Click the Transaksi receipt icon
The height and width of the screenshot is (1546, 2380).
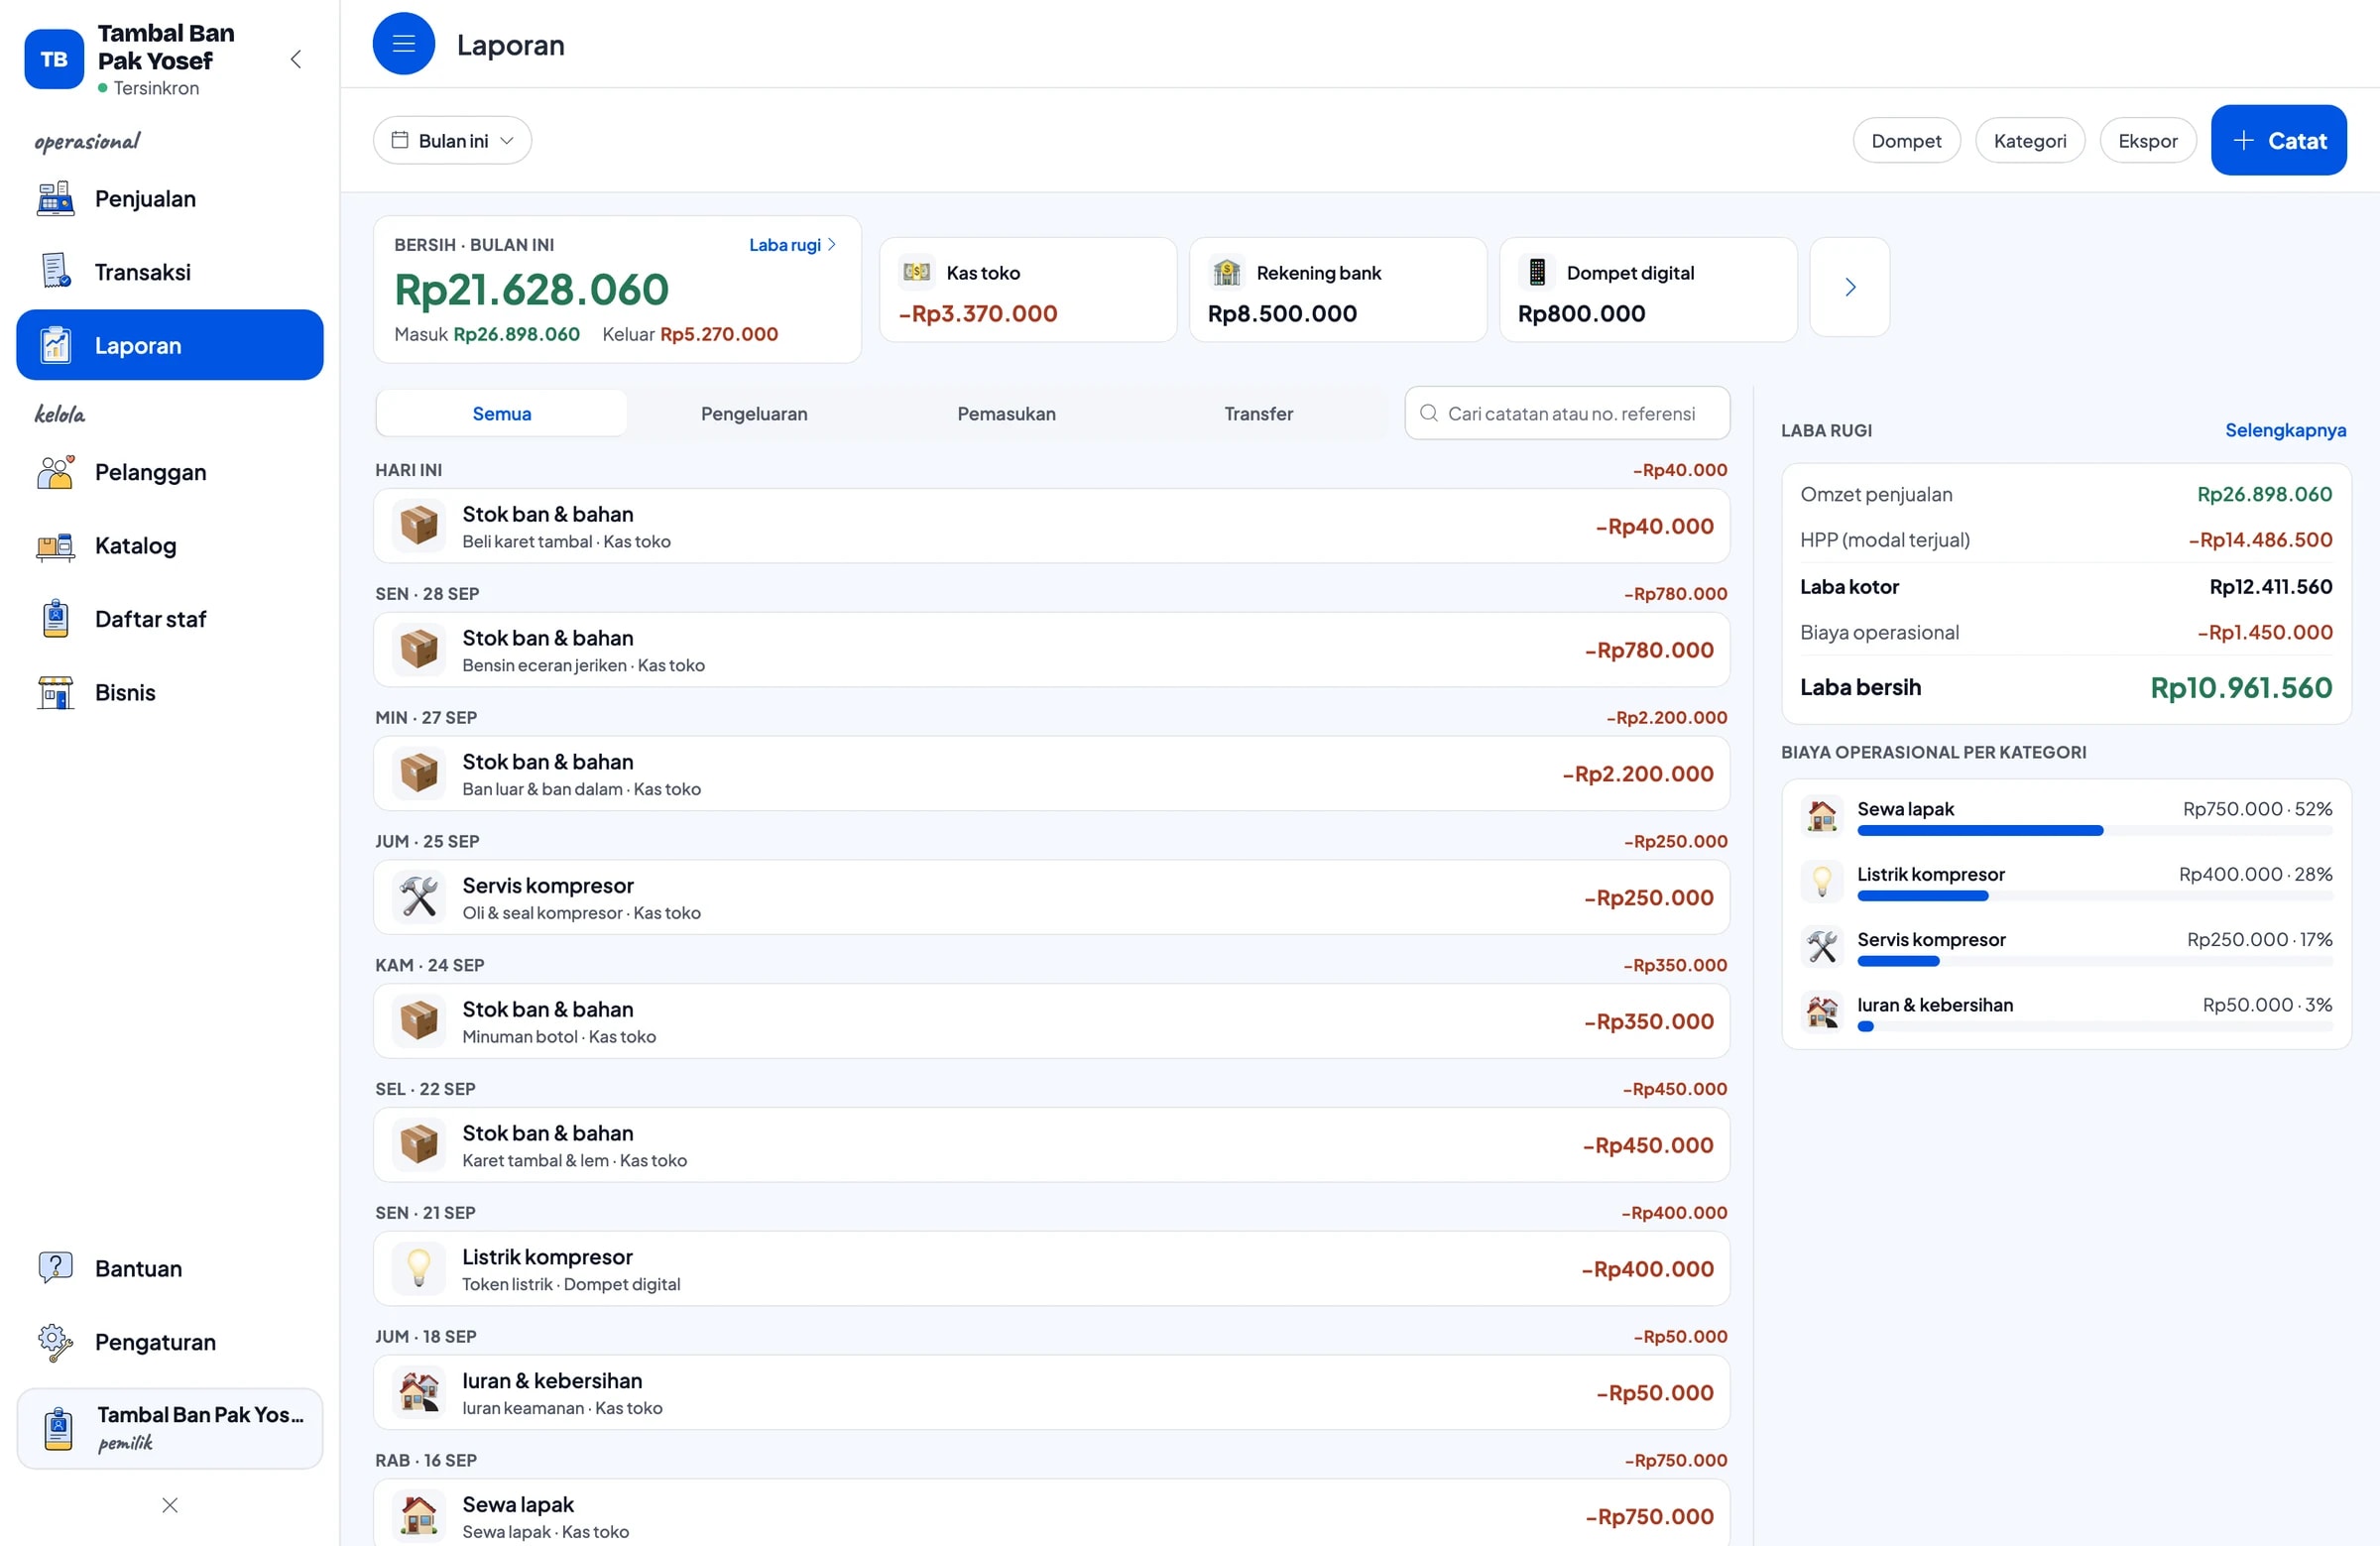tap(55, 271)
